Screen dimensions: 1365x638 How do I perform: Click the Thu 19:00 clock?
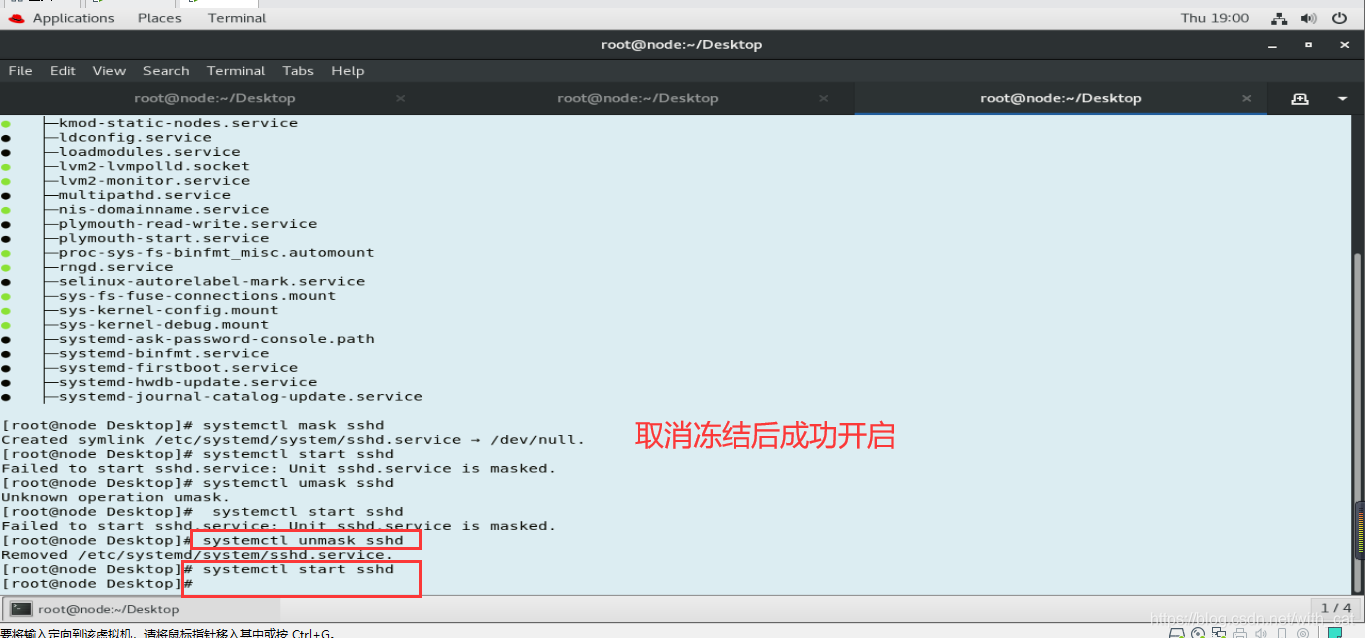pos(1214,18)
